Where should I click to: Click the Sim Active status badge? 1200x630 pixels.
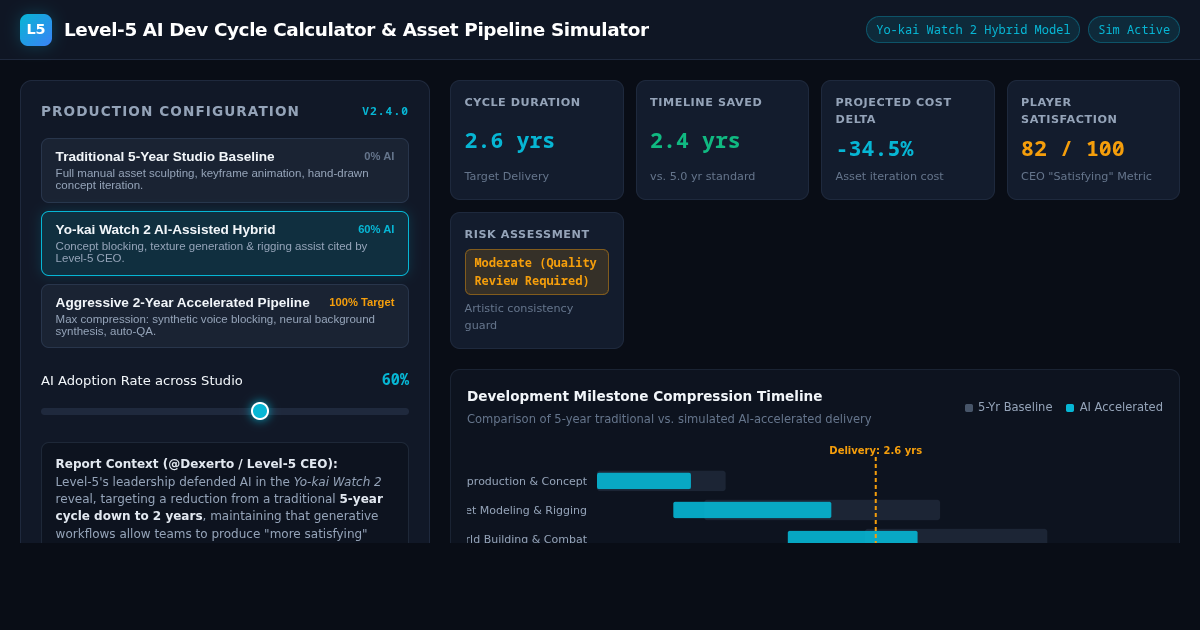[1134, 30]
